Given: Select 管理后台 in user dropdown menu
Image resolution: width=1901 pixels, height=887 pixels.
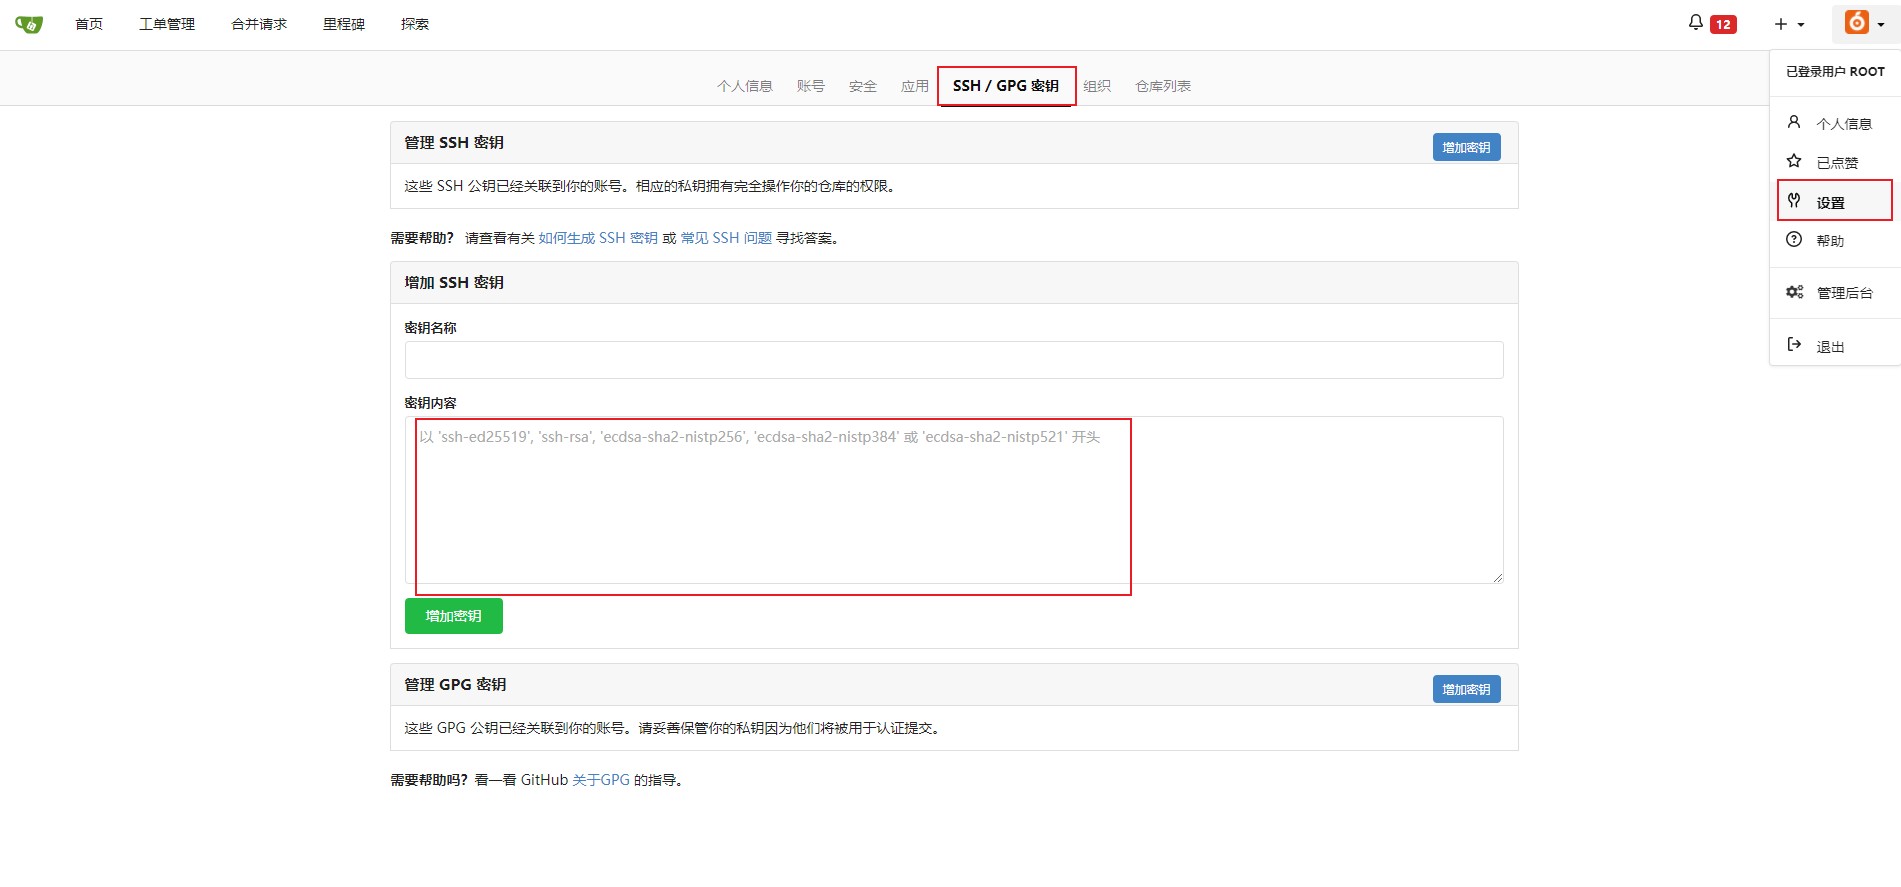Looking at the screenshot, I should [1835, 293].
